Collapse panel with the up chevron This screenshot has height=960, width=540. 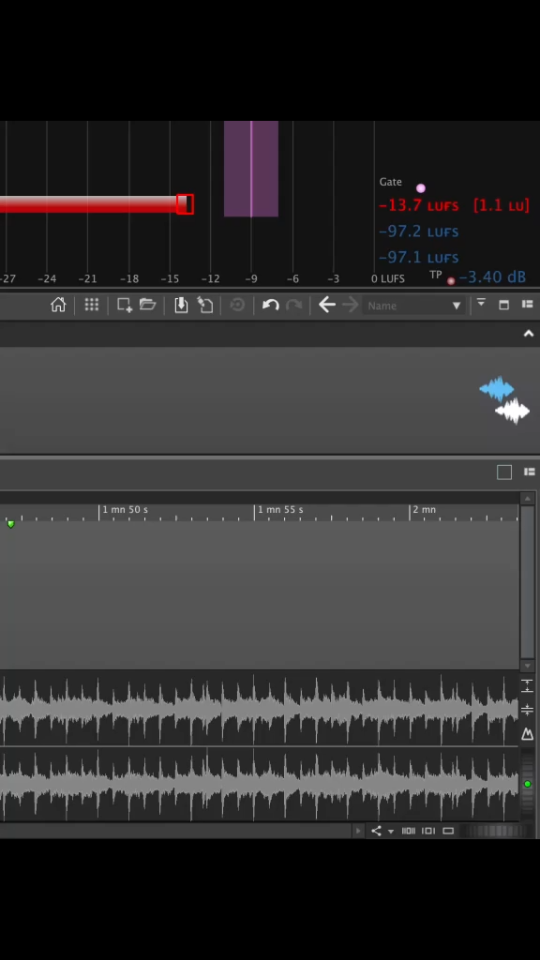pos(528,334)
